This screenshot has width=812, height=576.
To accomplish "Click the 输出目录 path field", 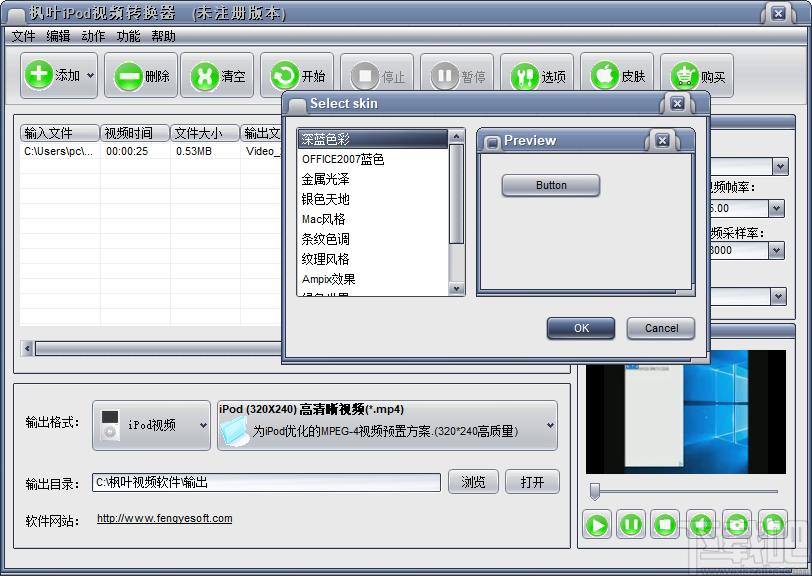I will [266, 482].
